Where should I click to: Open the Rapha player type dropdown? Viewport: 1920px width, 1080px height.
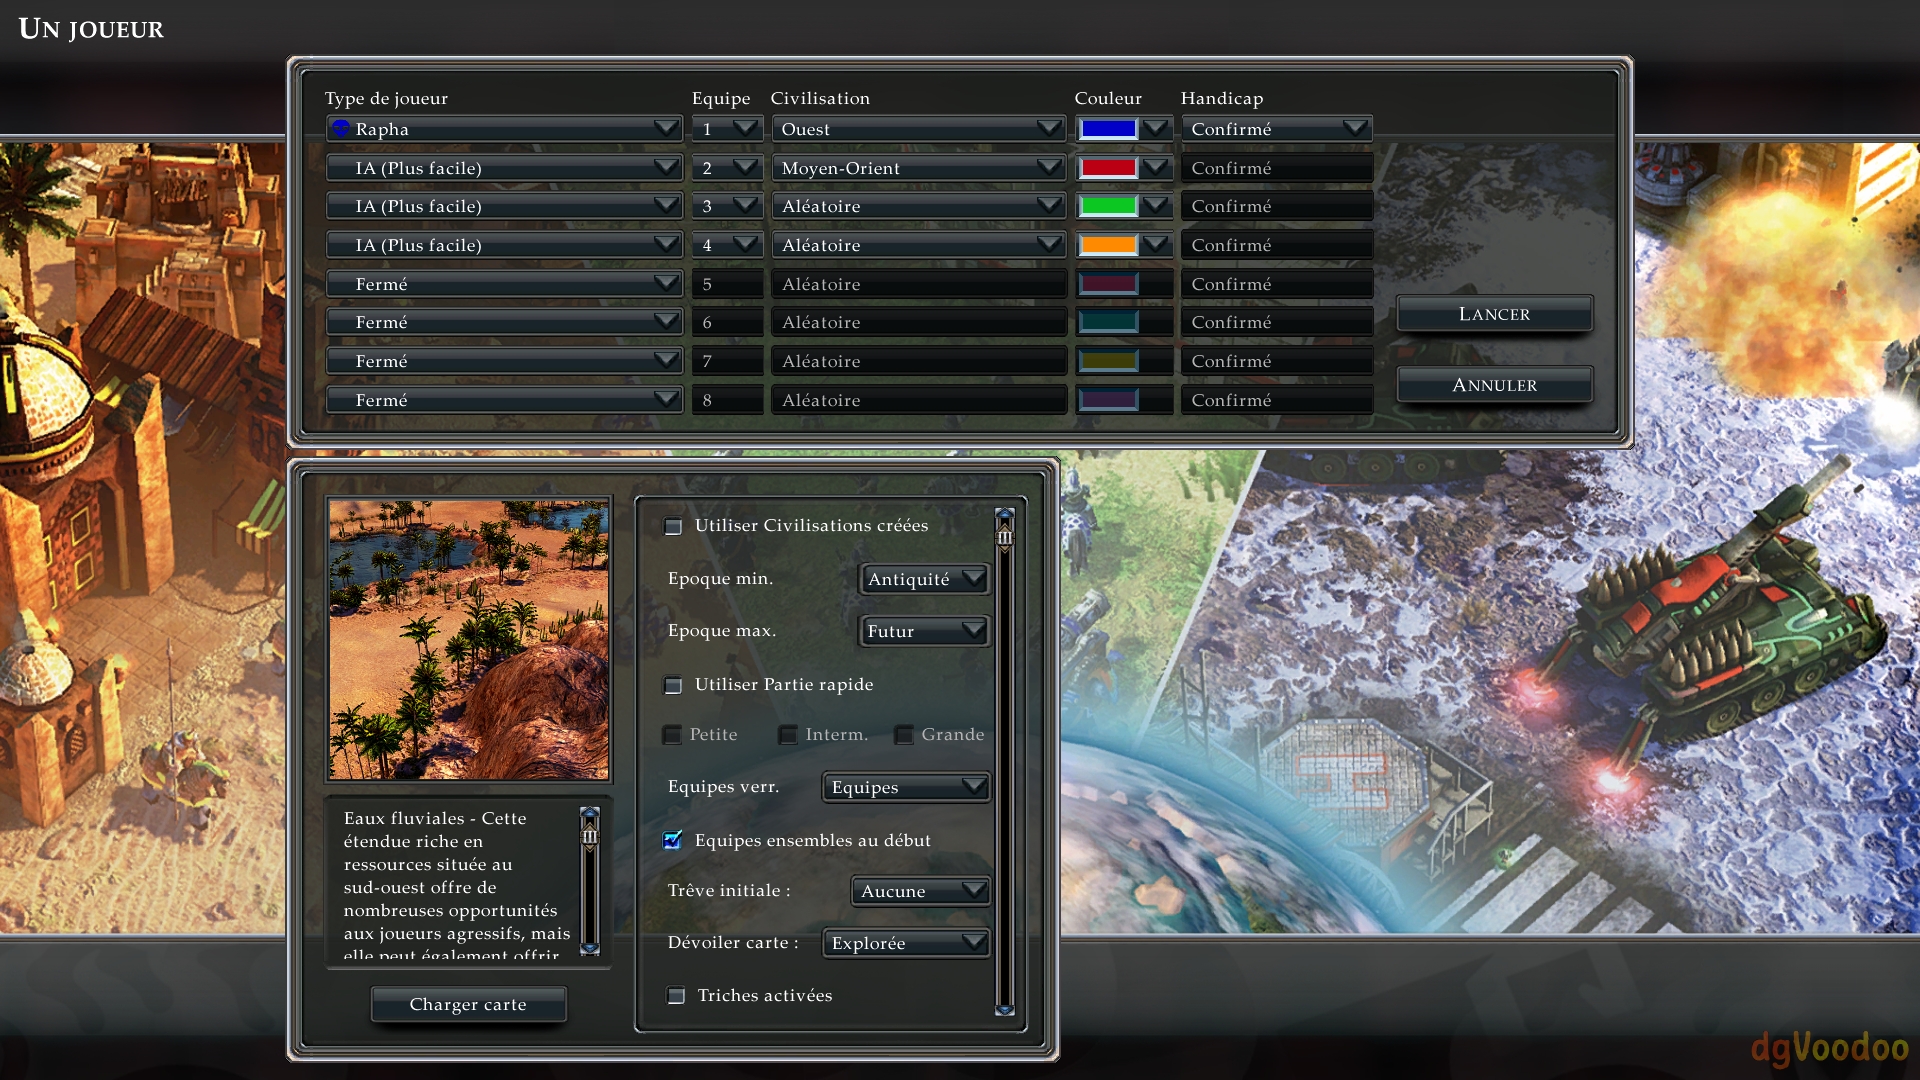[505, 129]
